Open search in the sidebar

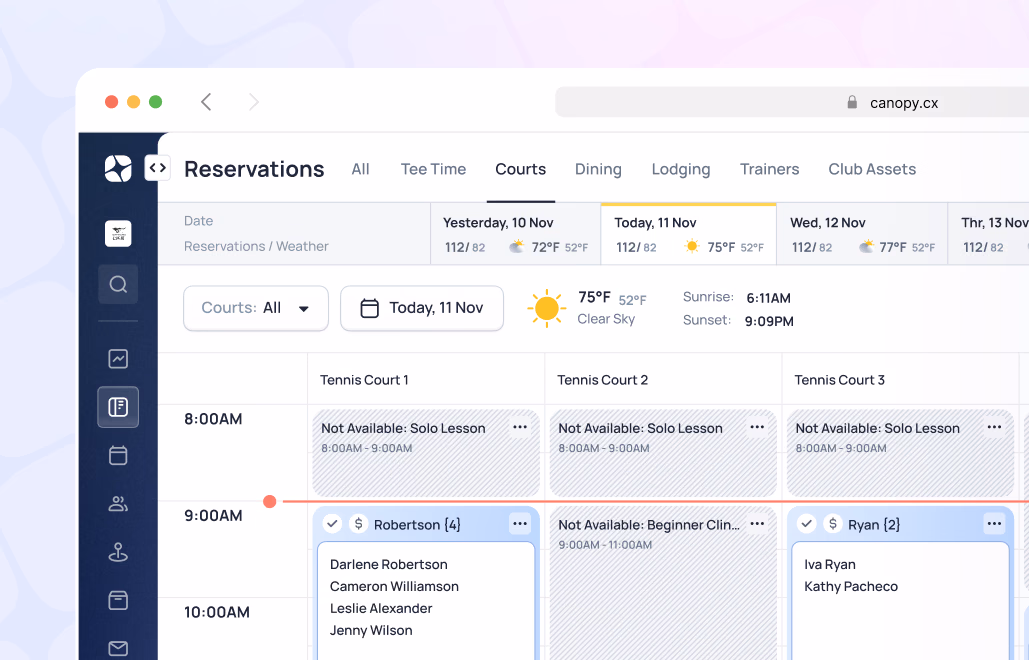coord(118,284)
